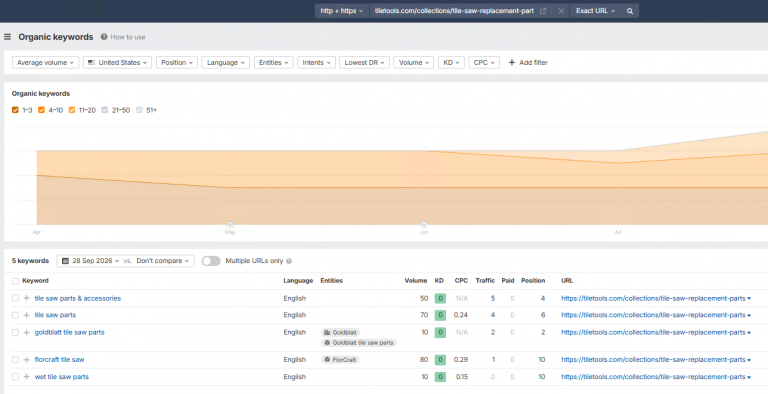Open the KD filter dropdown

[451, 63]
